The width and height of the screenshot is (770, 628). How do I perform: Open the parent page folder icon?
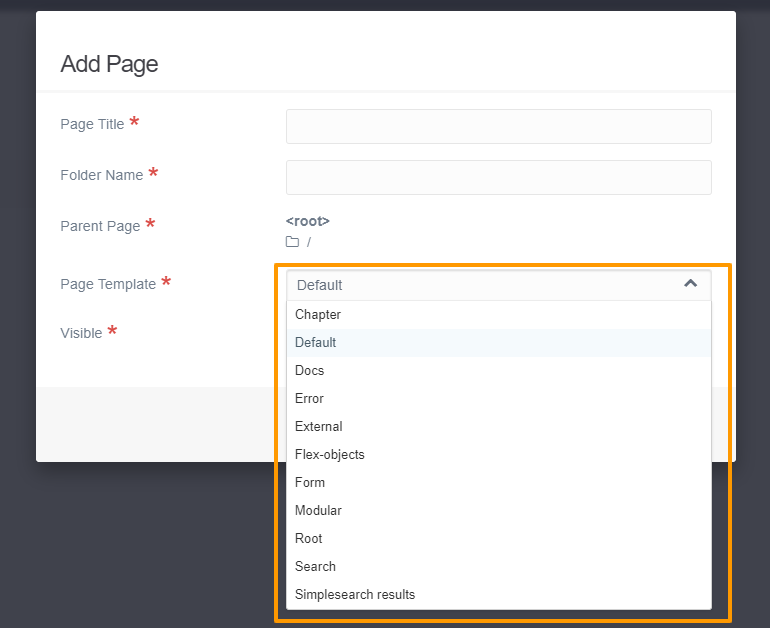(292, 242)
